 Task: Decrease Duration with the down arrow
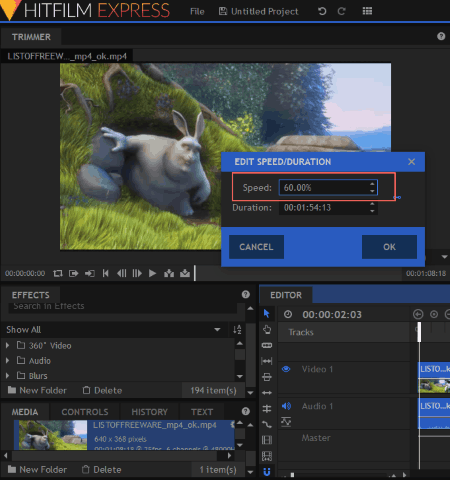click(x=372, y=211)
